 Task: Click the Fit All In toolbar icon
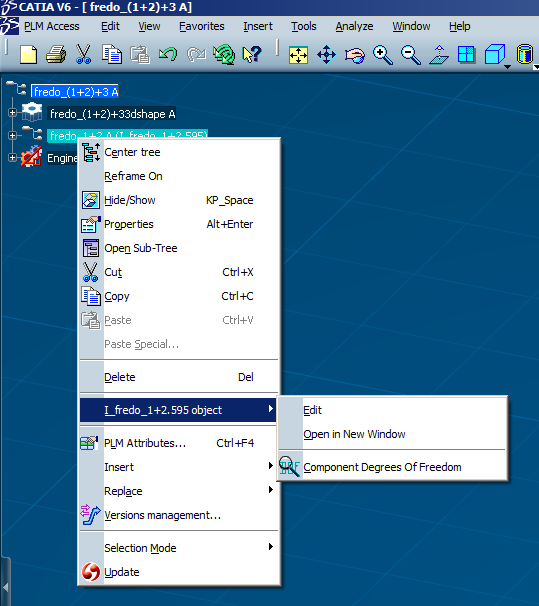click(x=298, y=55)
